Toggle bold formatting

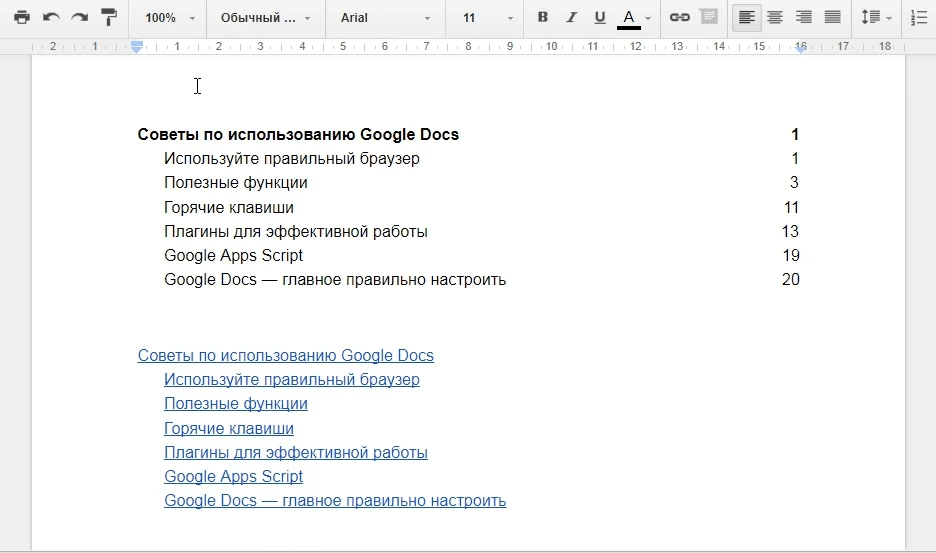[543, 18]
